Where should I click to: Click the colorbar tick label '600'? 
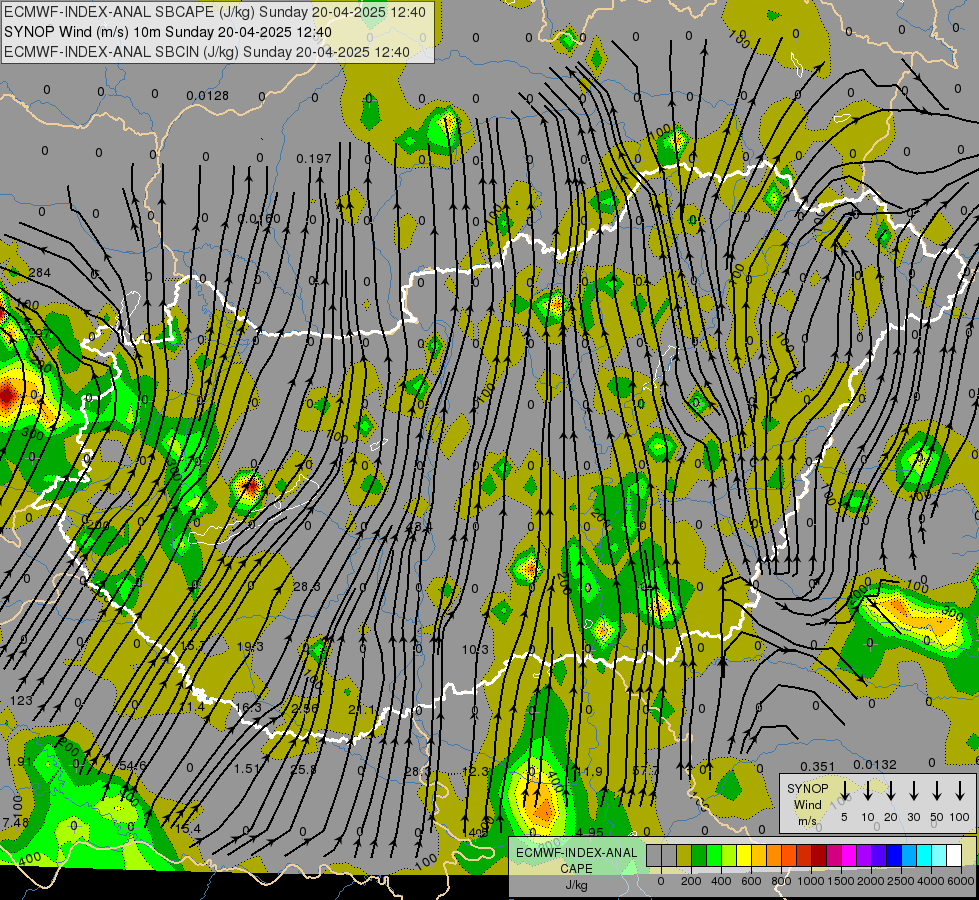point(751,881)
